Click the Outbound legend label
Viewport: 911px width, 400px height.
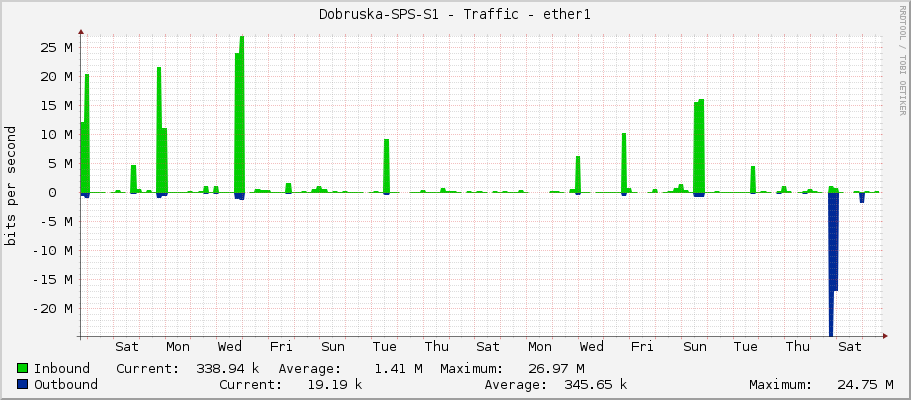pos(66,384)
